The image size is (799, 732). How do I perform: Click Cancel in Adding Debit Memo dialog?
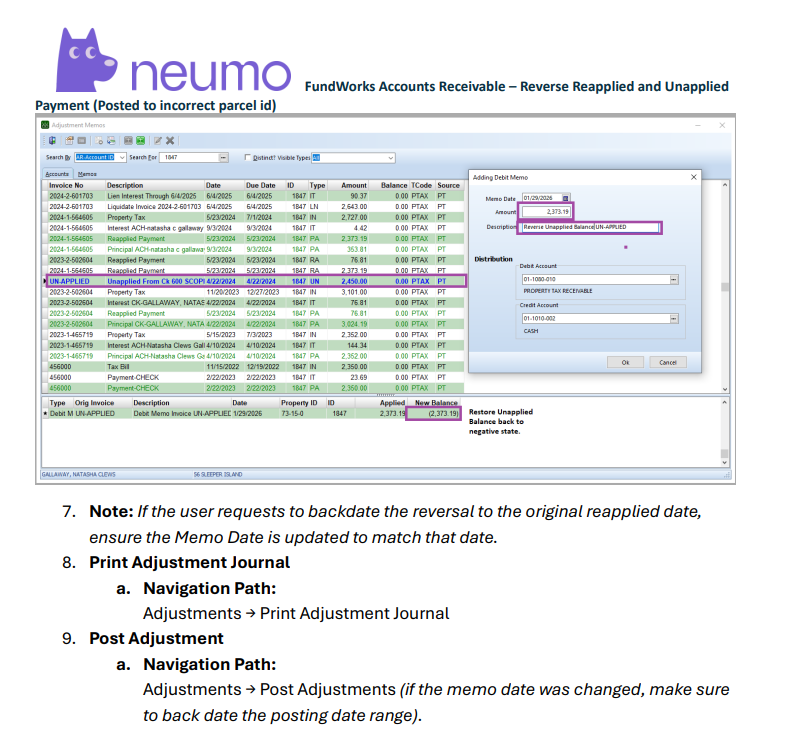[x=668, y=362]
